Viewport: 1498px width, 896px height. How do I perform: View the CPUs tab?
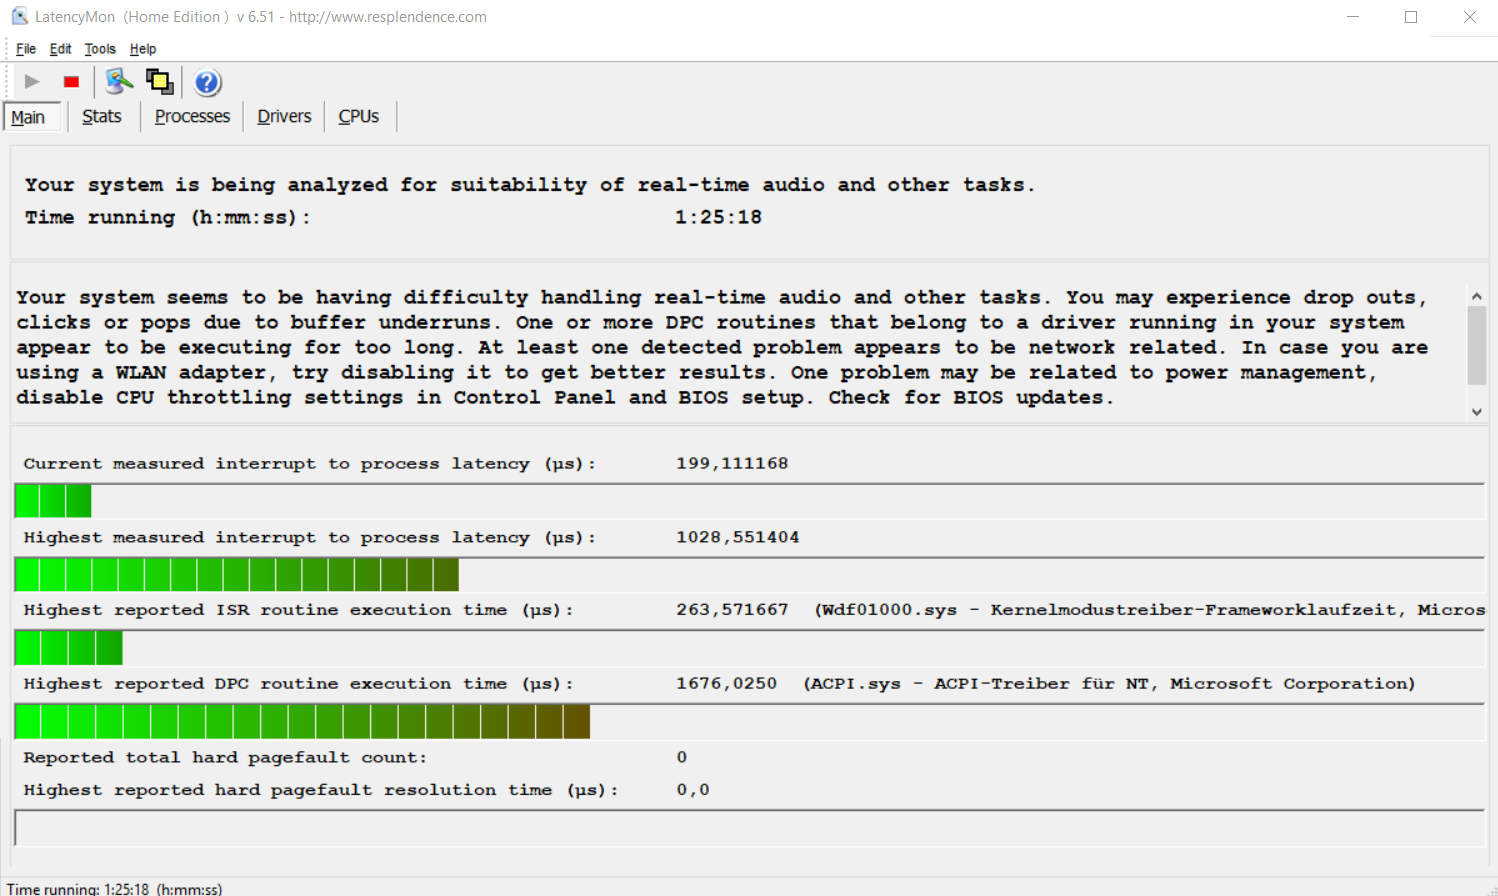pyautogui.click(x=358, y=117)
